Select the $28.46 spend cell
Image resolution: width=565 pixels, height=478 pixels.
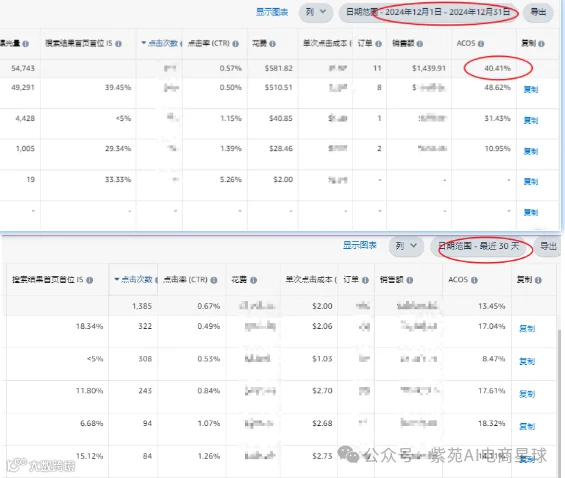click(x=281, y=148)
